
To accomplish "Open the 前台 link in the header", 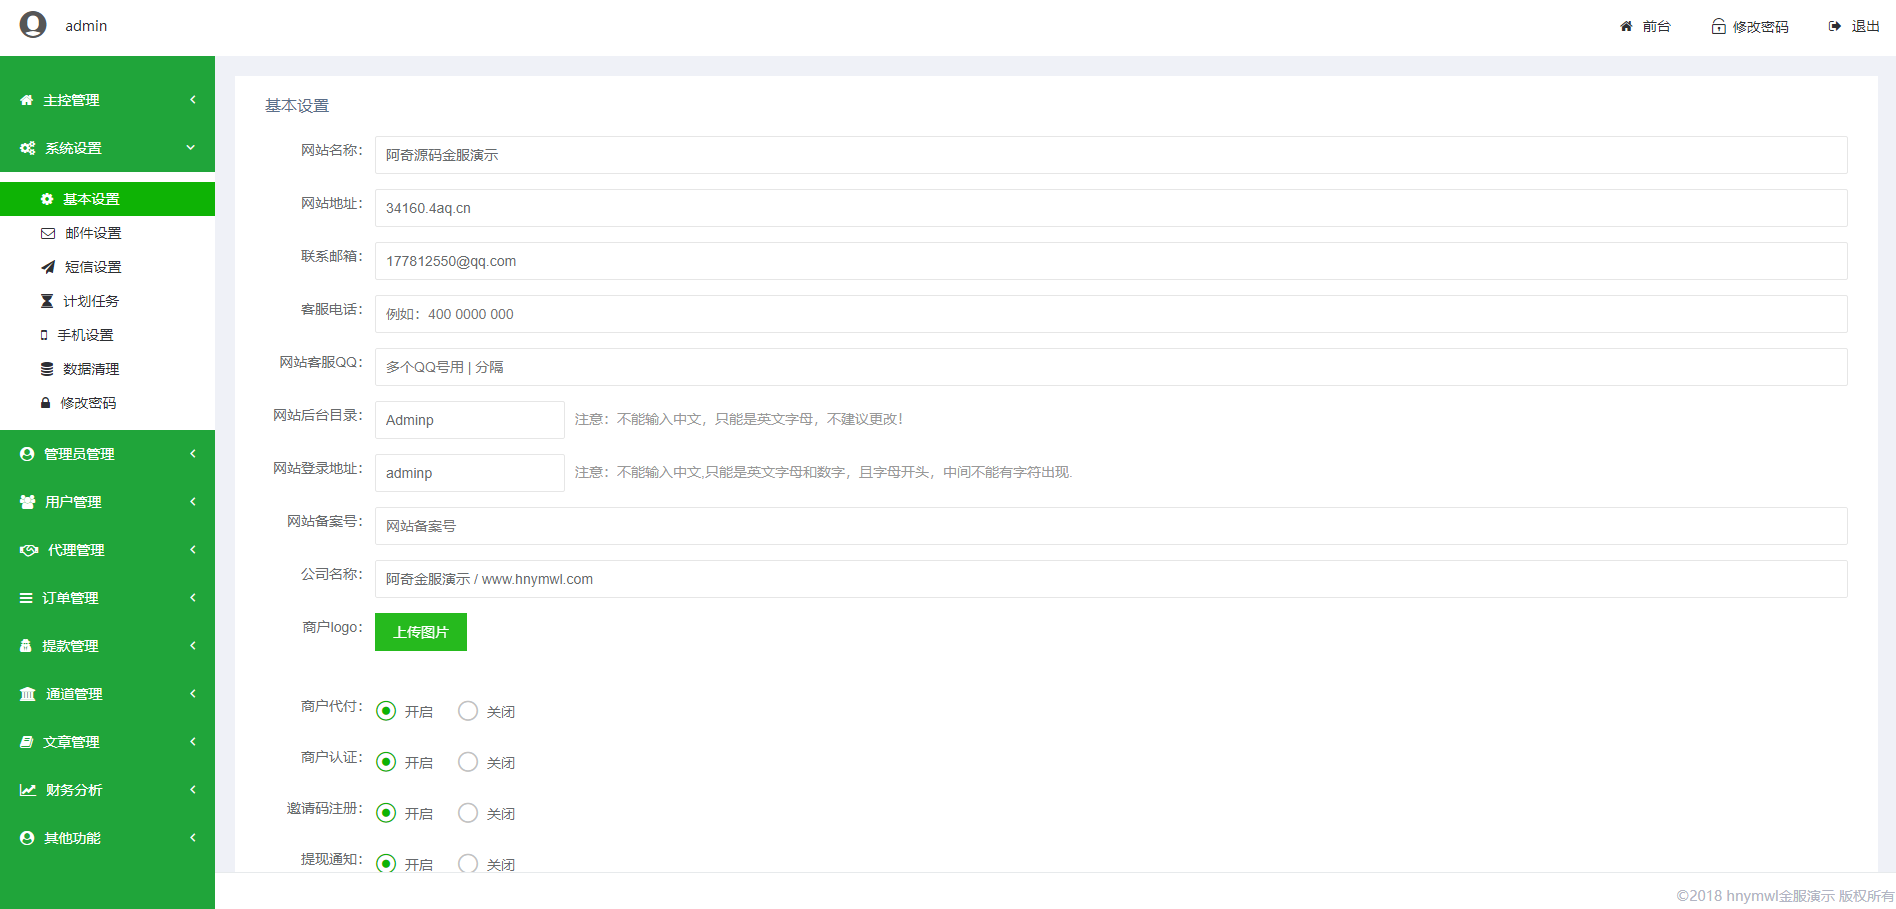I will coord(1645,26).
